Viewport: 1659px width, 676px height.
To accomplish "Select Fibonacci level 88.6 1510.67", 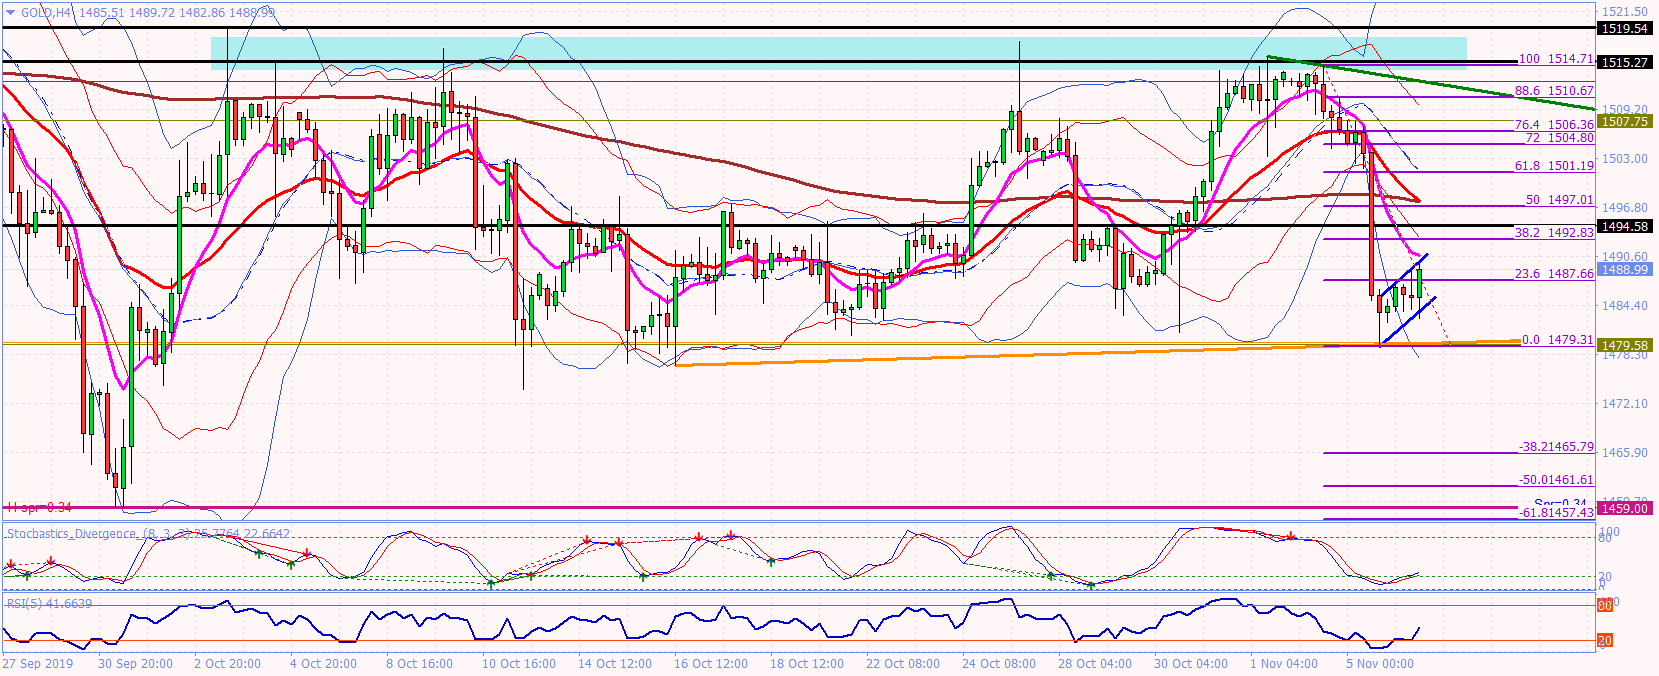I will point(1554,91).
